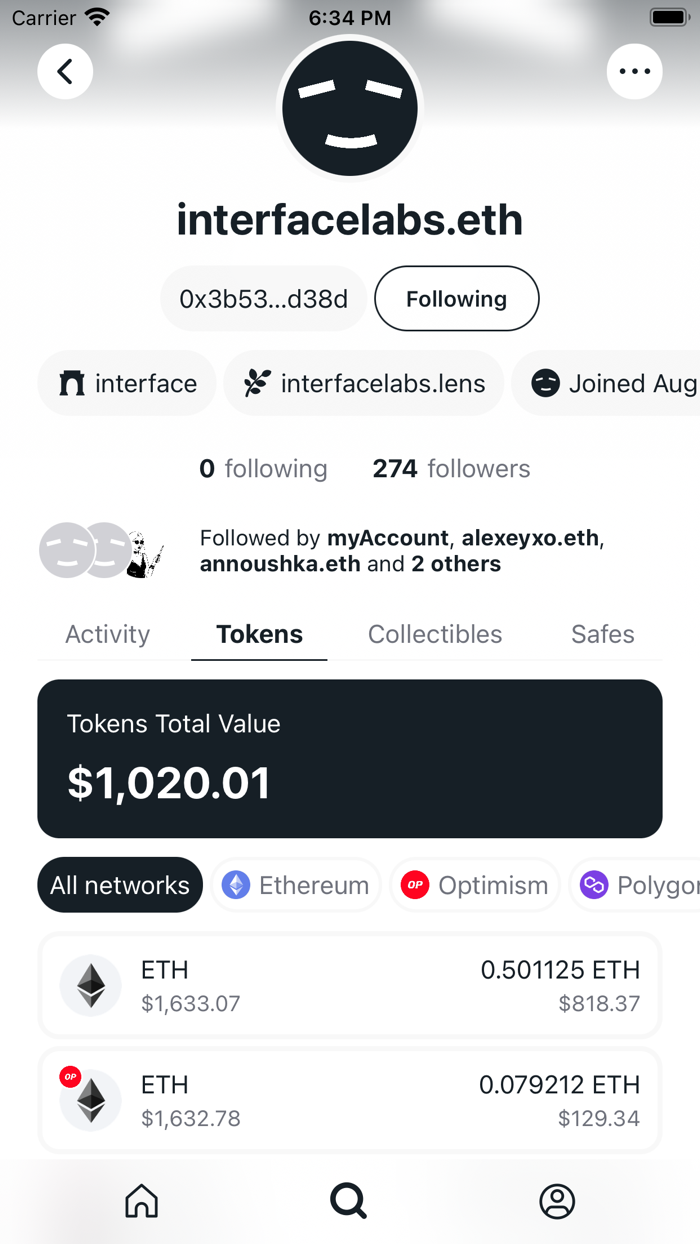
Task: Tap the Optimism OP badge on second token
Action: pos(70,1077)
